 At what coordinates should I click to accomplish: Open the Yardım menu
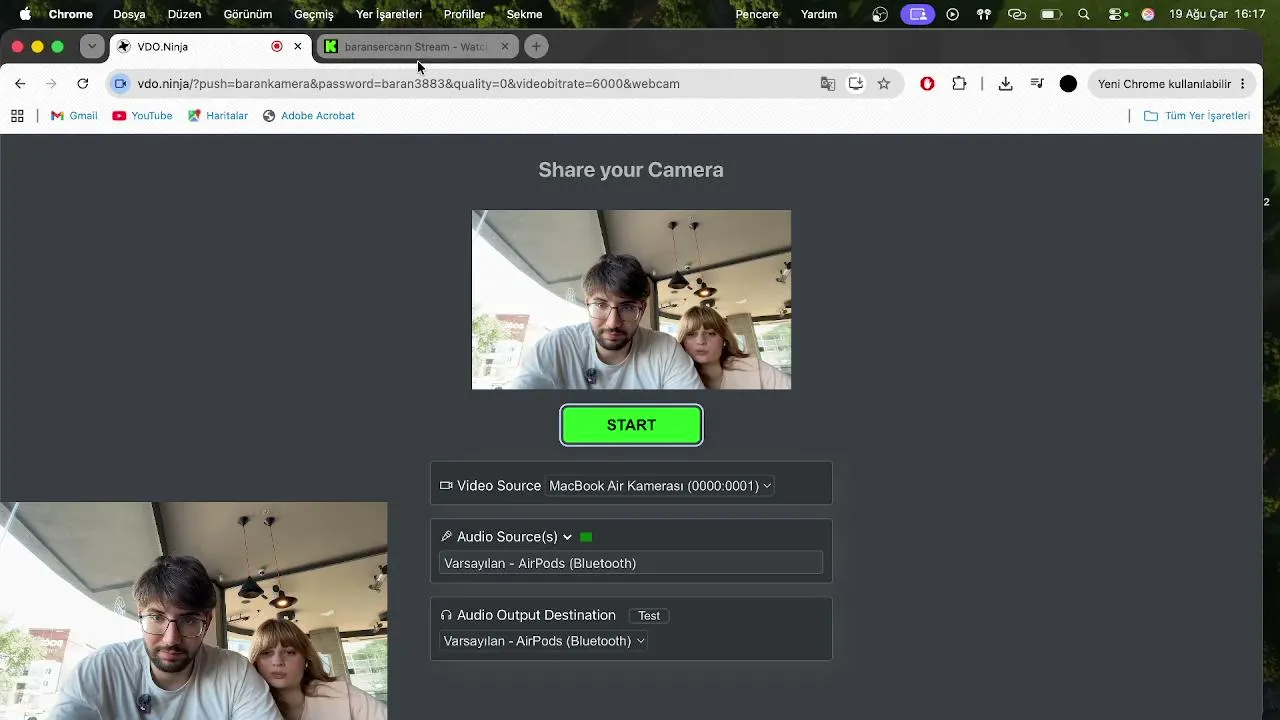(819, 14)
